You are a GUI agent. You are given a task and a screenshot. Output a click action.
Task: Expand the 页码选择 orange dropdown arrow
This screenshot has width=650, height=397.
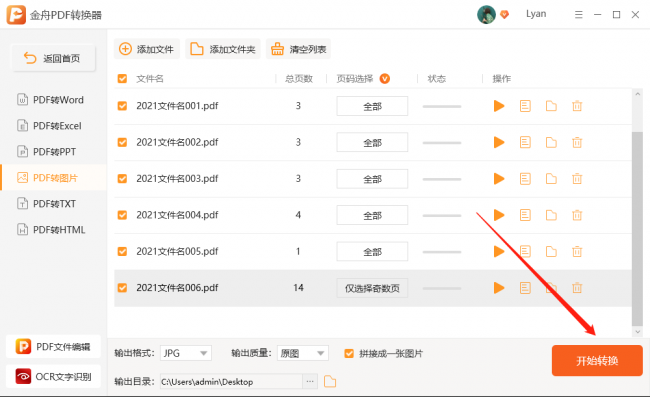[x=385, y=79]
